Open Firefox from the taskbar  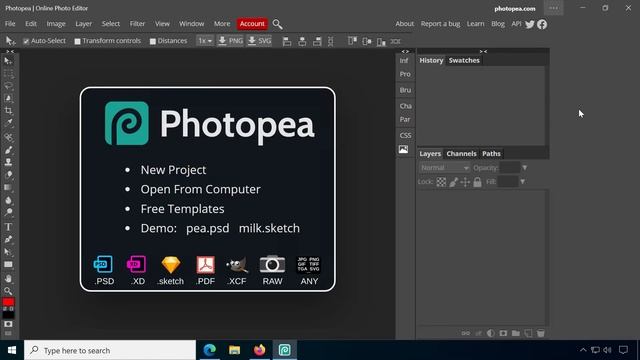(259, 350)
